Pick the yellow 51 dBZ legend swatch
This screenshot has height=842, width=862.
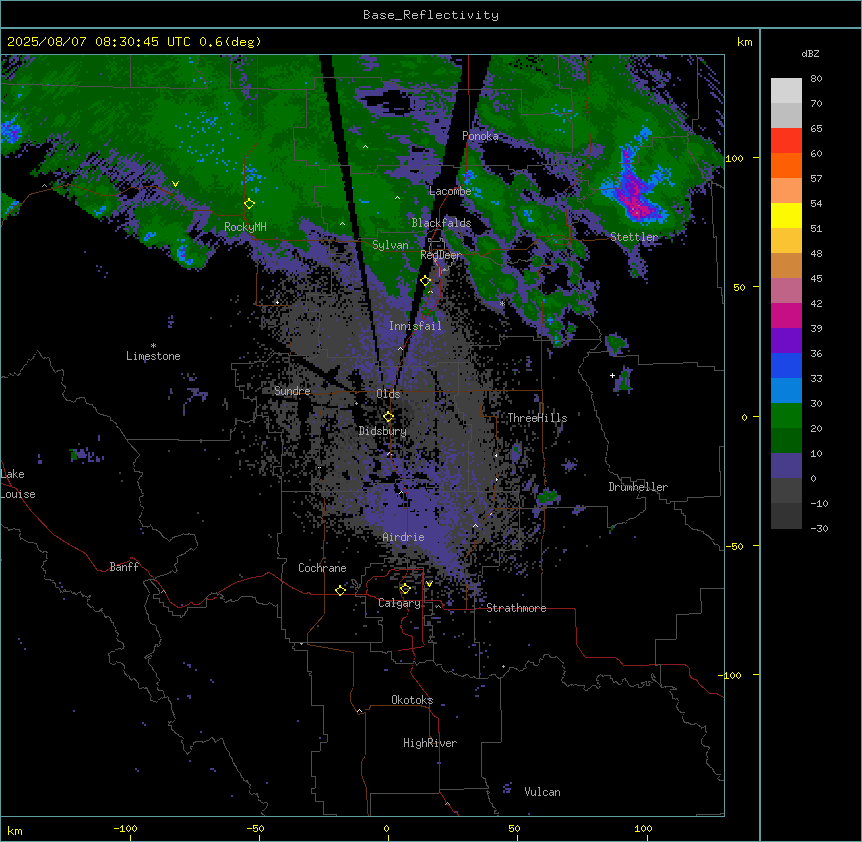786,215
